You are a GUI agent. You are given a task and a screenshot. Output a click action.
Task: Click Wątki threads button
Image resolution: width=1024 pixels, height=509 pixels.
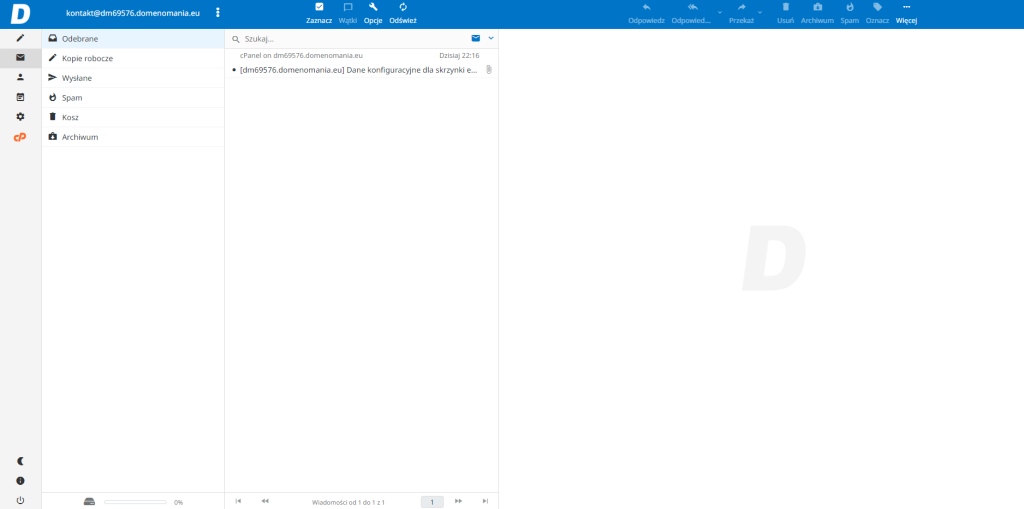point(348,14)
